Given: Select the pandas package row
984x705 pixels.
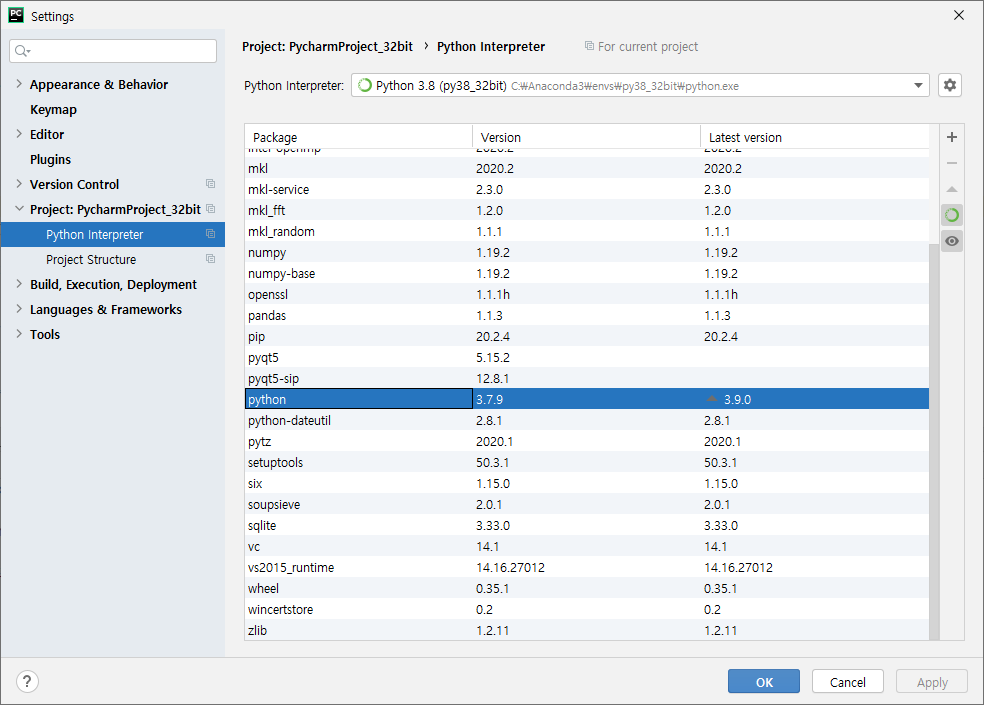Looking at the screenshot, I should coord(587,315).
